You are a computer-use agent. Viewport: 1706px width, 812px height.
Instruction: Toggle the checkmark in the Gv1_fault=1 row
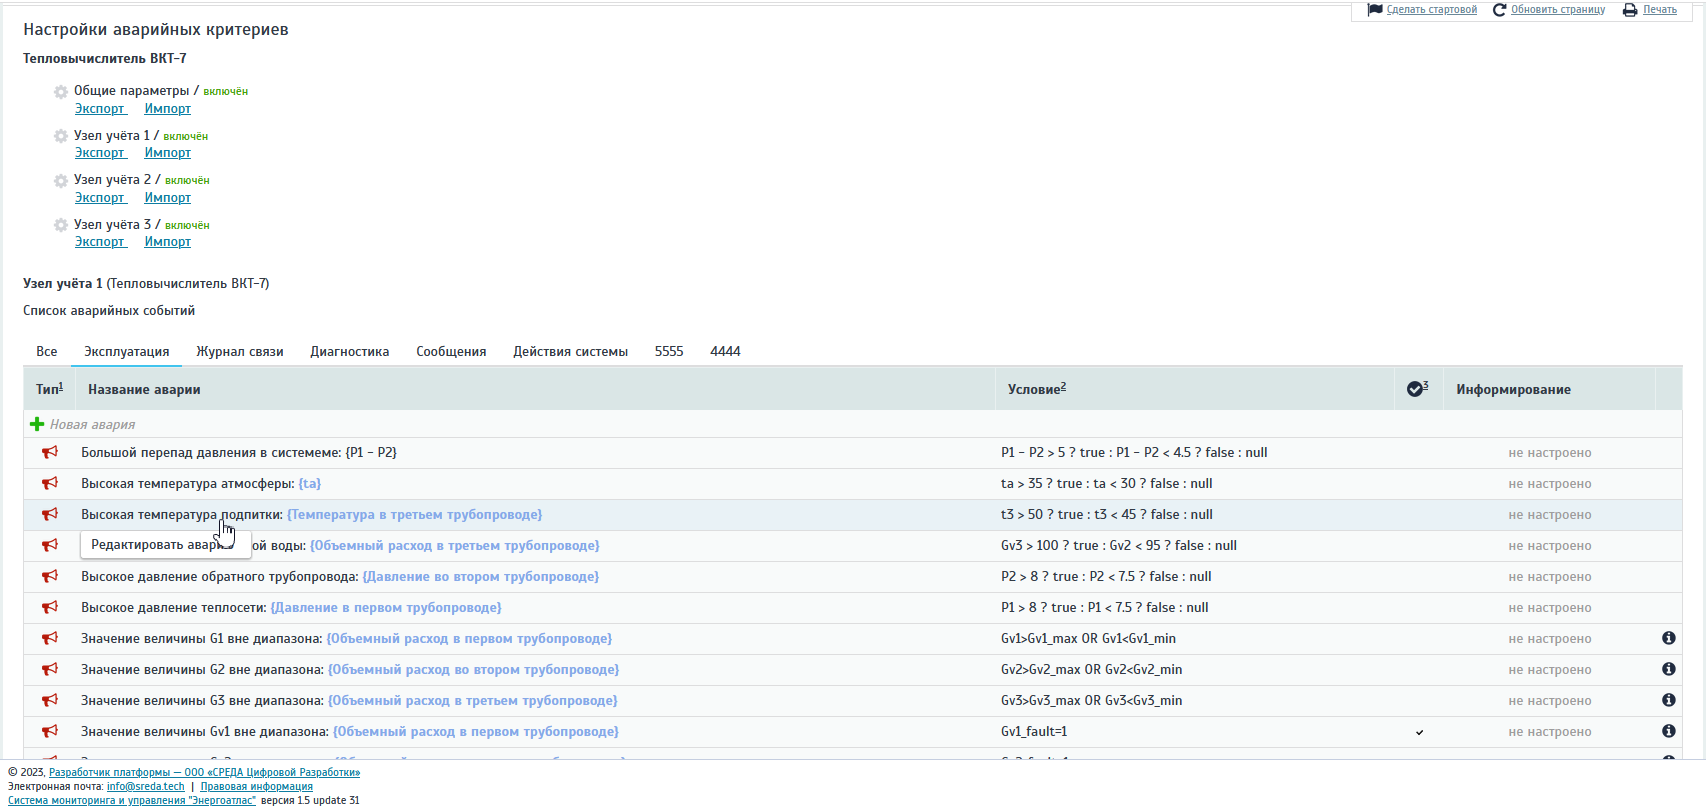(x=1419, y=732)
